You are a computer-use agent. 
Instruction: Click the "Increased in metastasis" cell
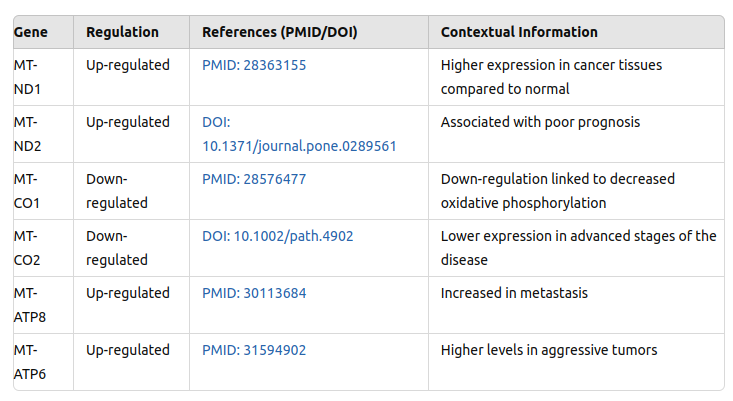pos(514,293)
